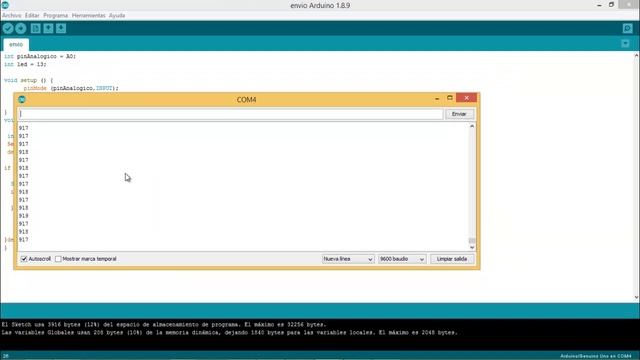The height and width of the screenshot is (360, 640).
Task: Click the Enviar button
Action: point(459,114)
